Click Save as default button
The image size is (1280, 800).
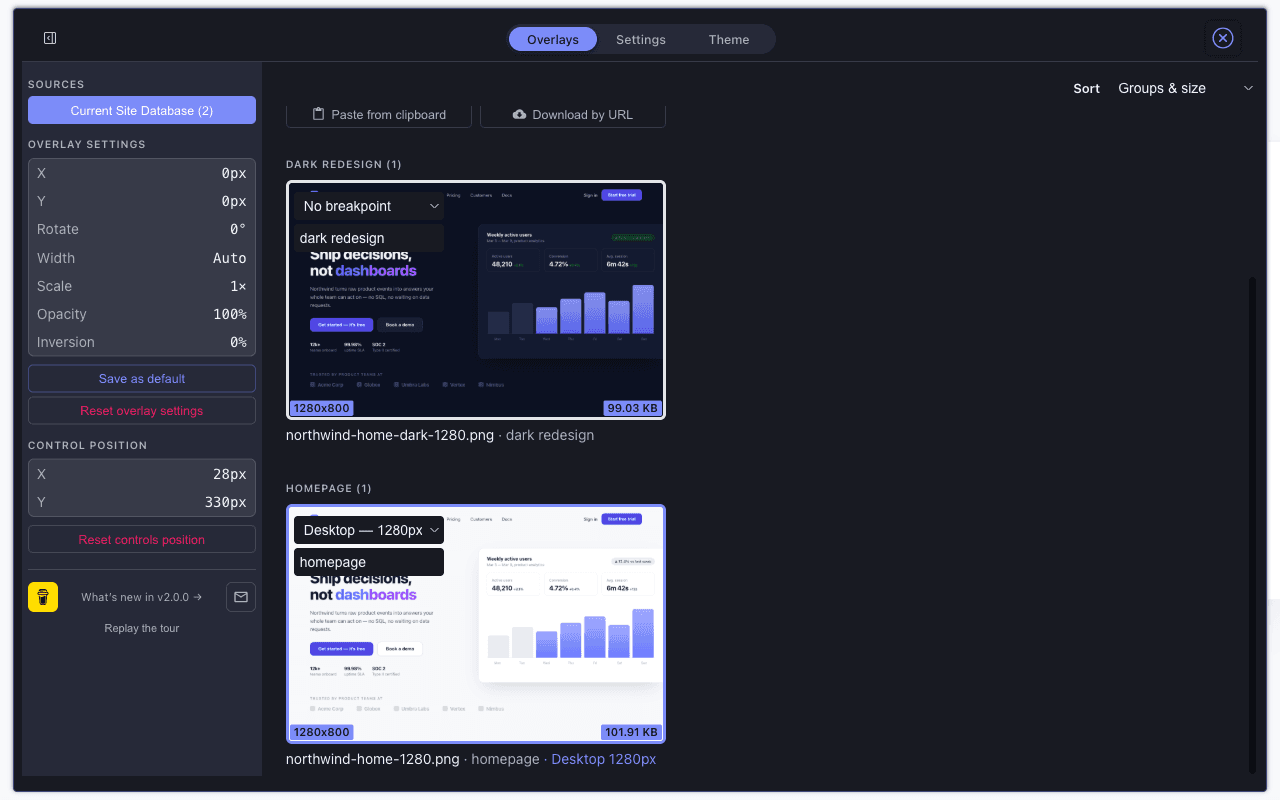142,379
